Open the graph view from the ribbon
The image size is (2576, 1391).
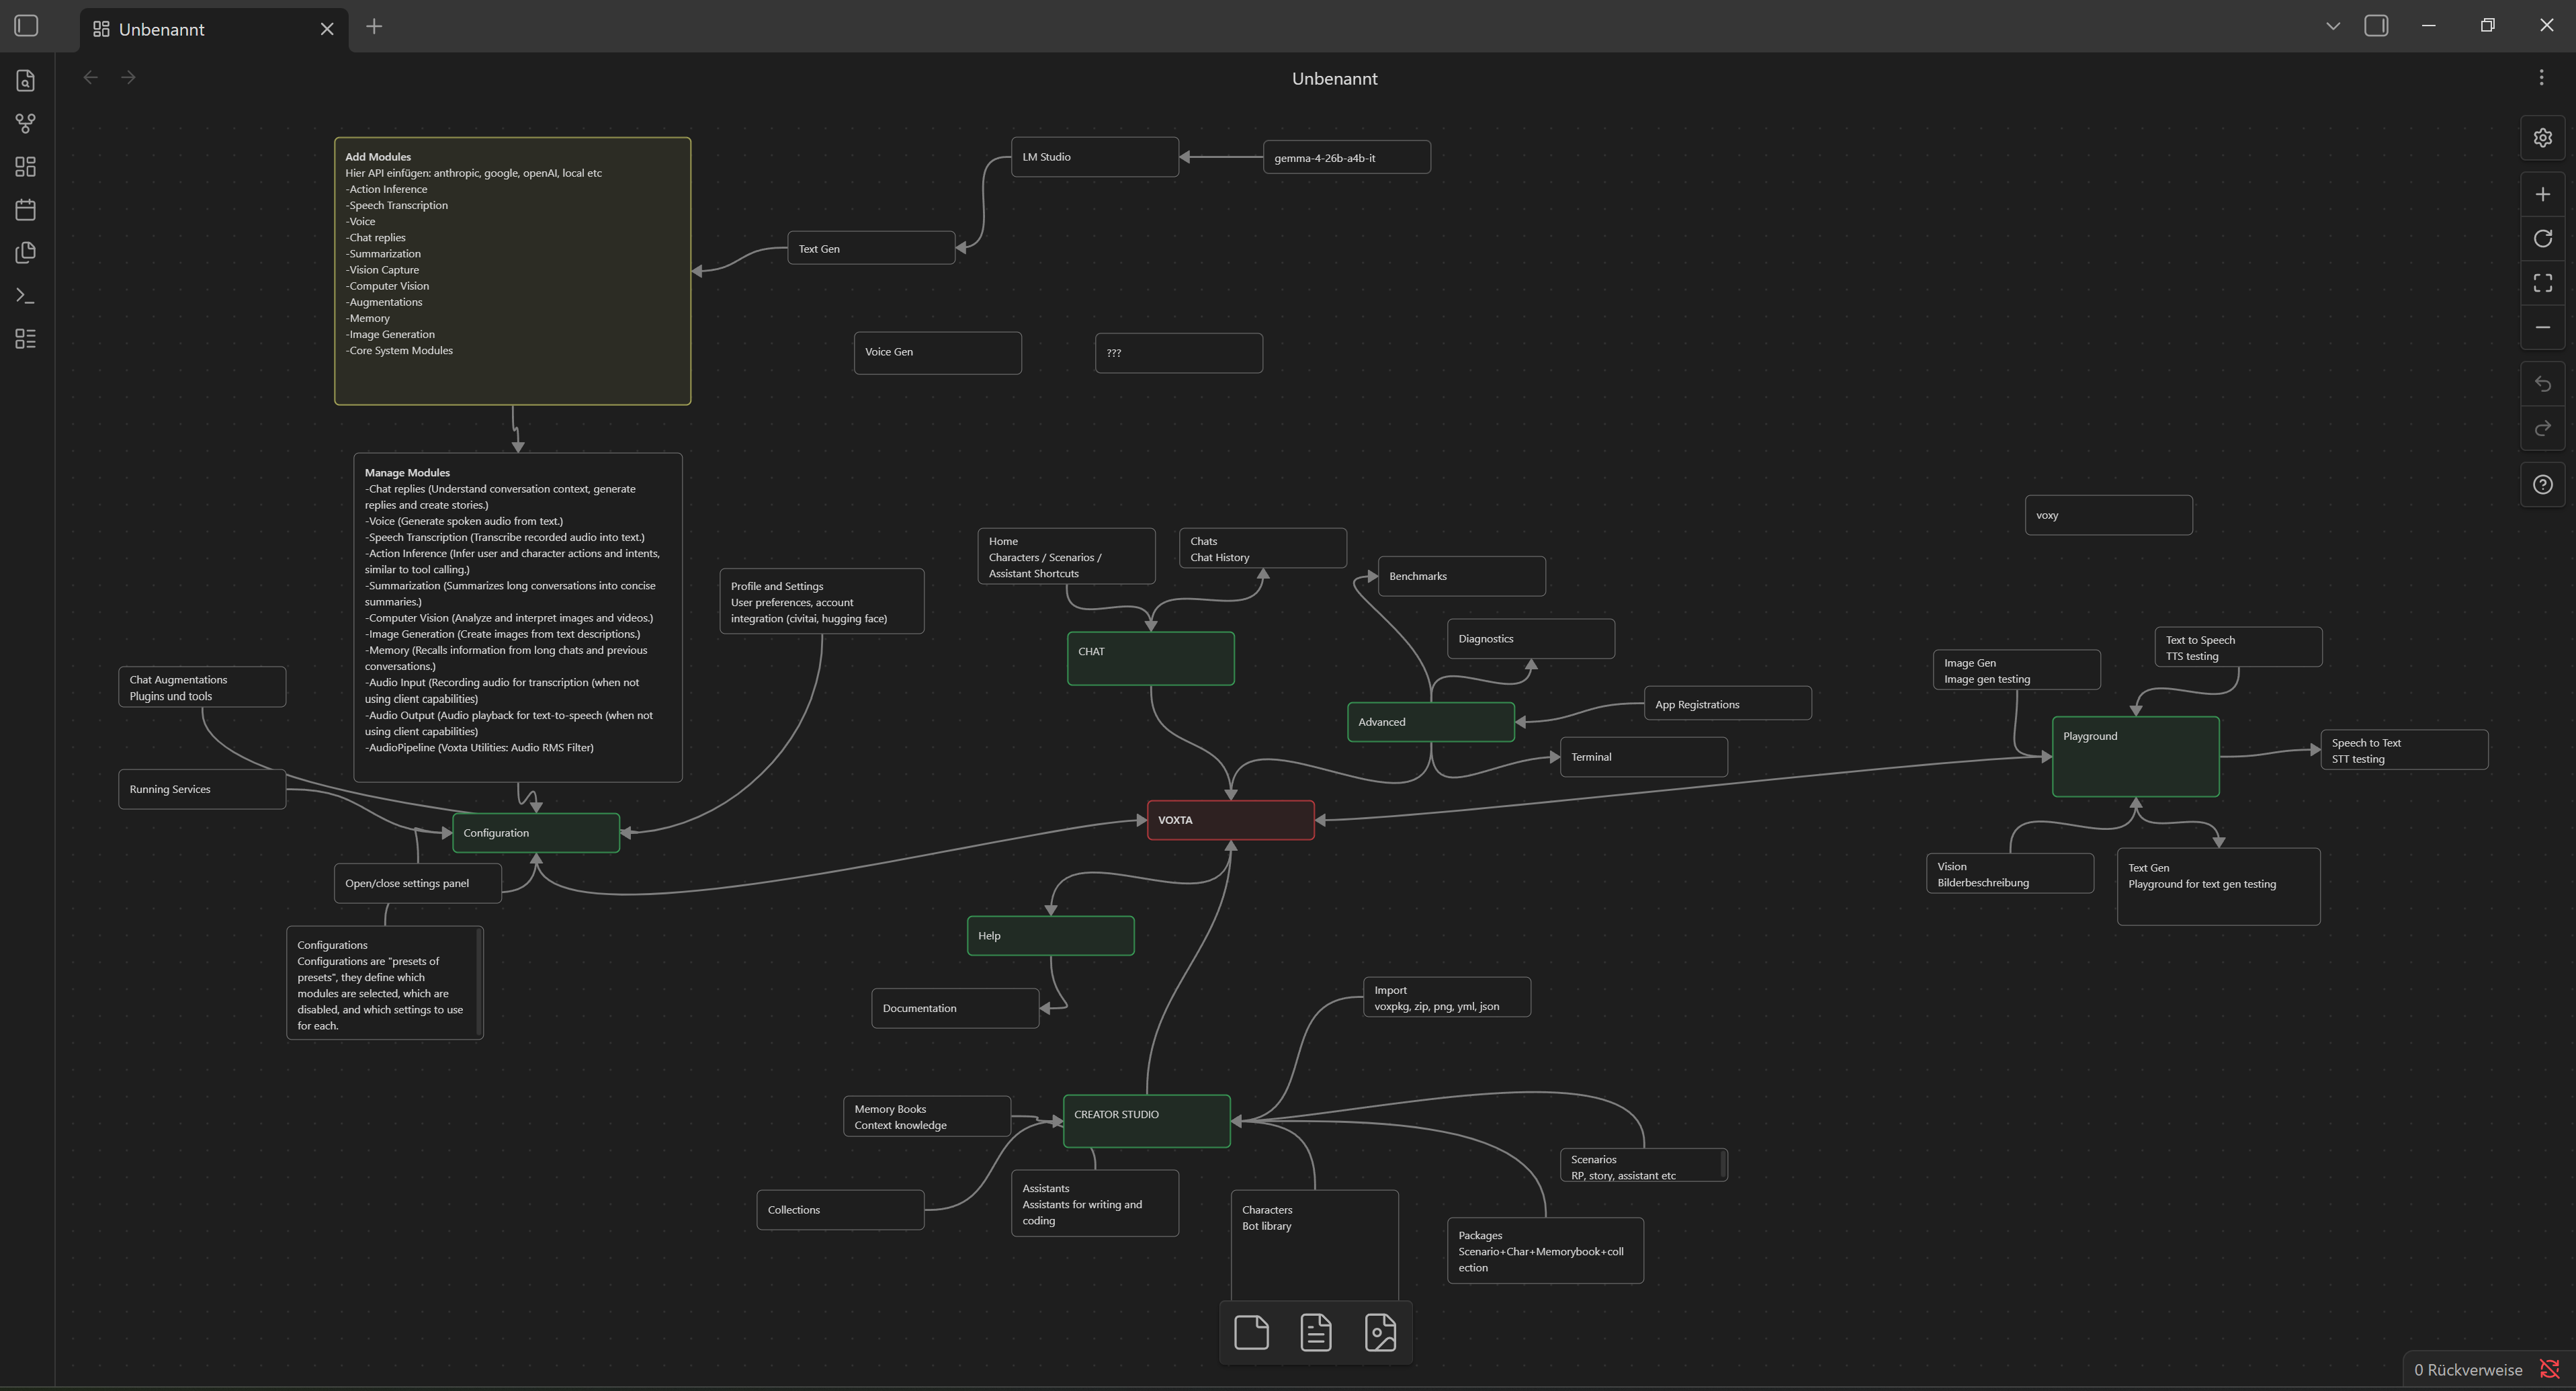tap(26, 123)
